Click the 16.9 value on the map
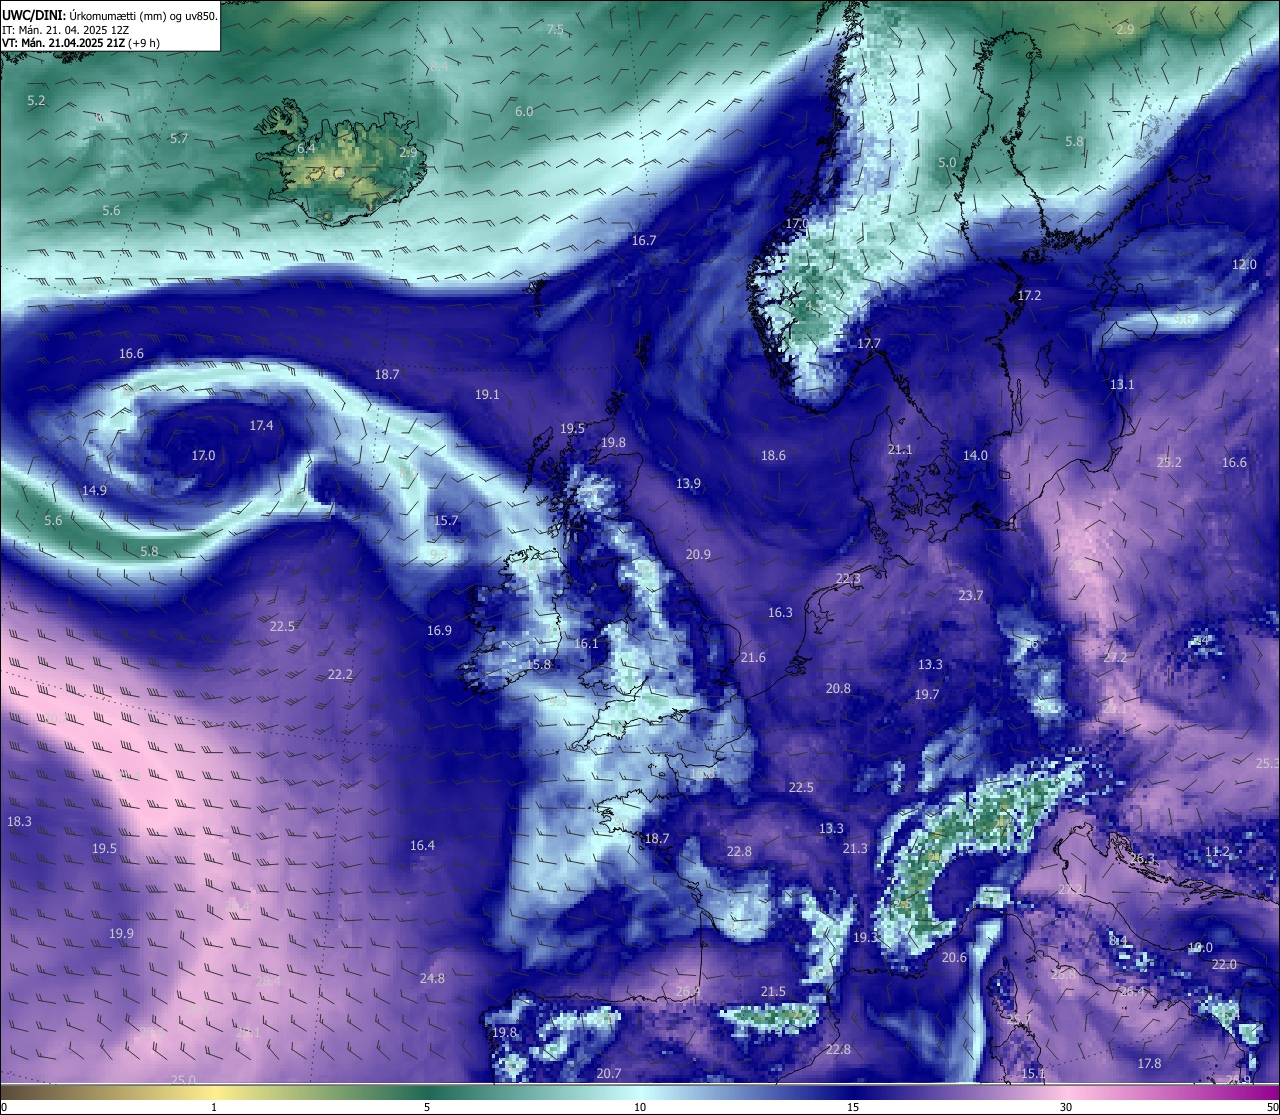 click(x=439, y=630)
